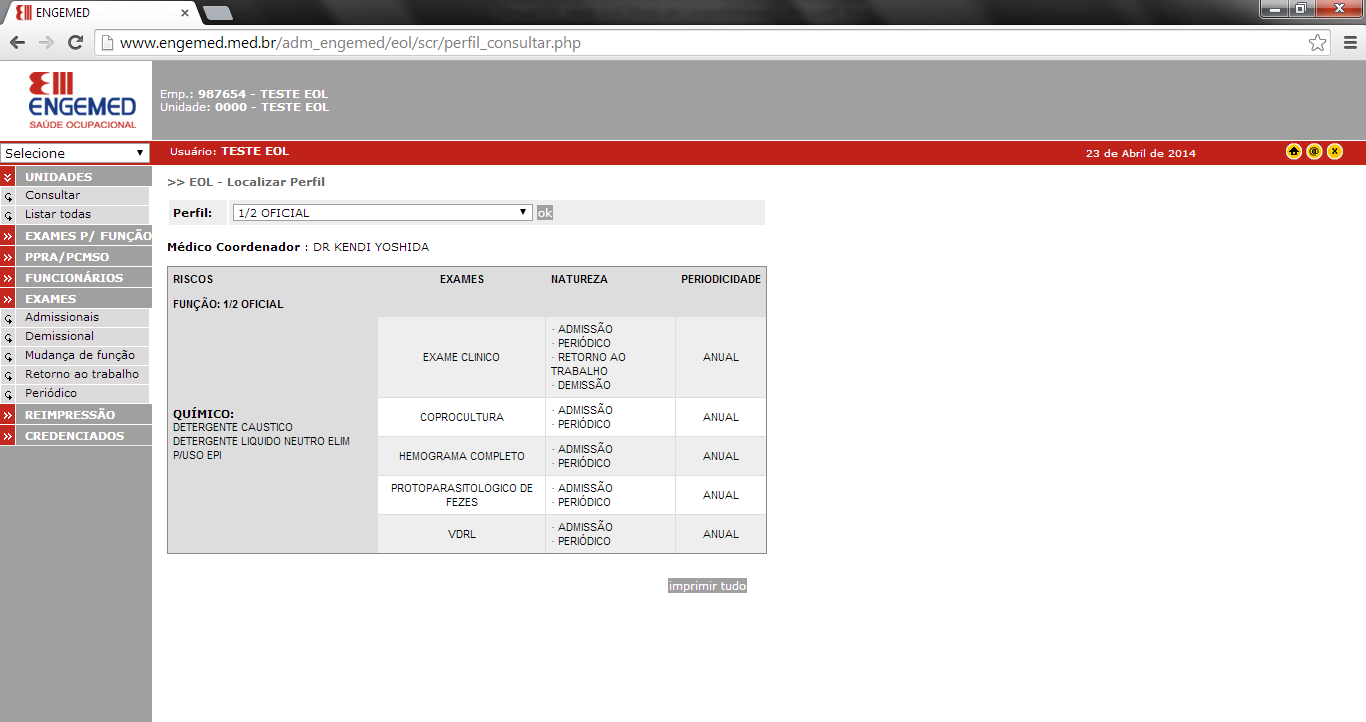Click the browser forward arrow
1366x722 pixels.
46,43
